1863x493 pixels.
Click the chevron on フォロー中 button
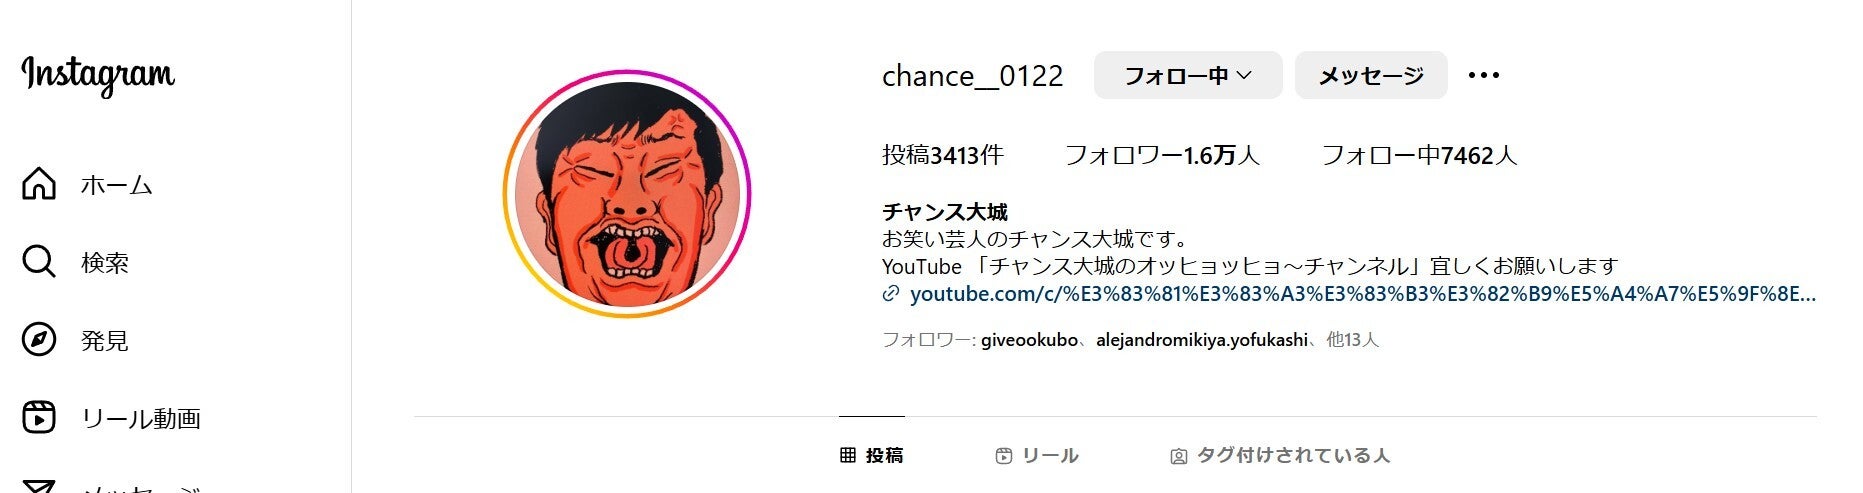(x=1245, y=75)
